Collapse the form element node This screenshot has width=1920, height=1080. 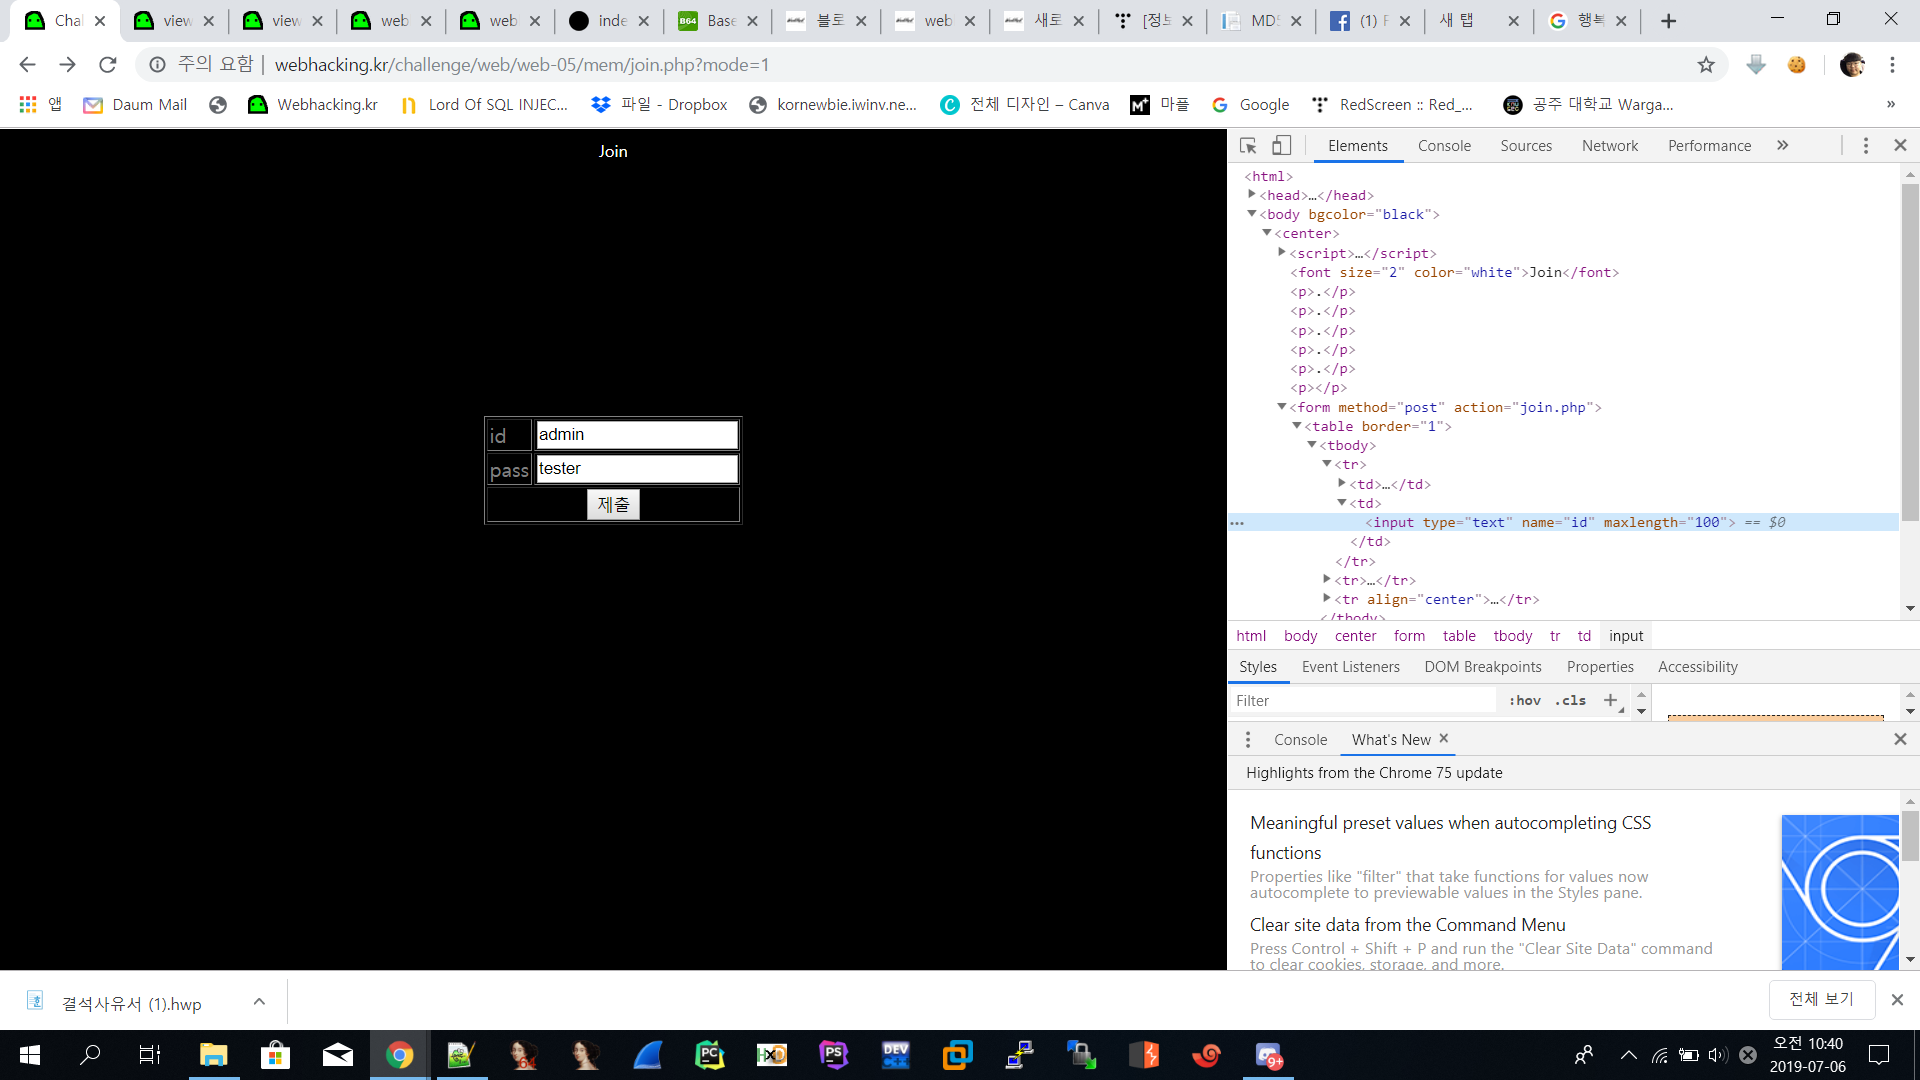[x=1281, y=407]
